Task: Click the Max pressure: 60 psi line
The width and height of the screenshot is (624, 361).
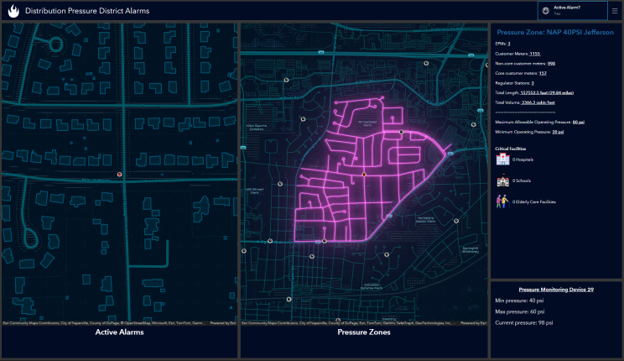Action: click(520, 312)
